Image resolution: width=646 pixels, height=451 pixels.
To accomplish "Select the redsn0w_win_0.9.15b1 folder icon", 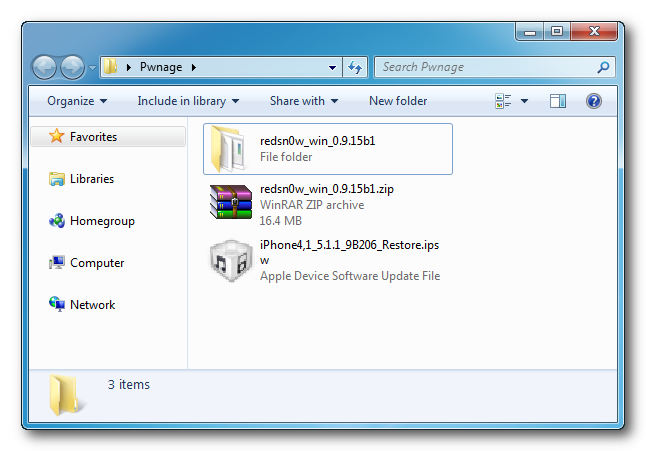I will point(229,149).
